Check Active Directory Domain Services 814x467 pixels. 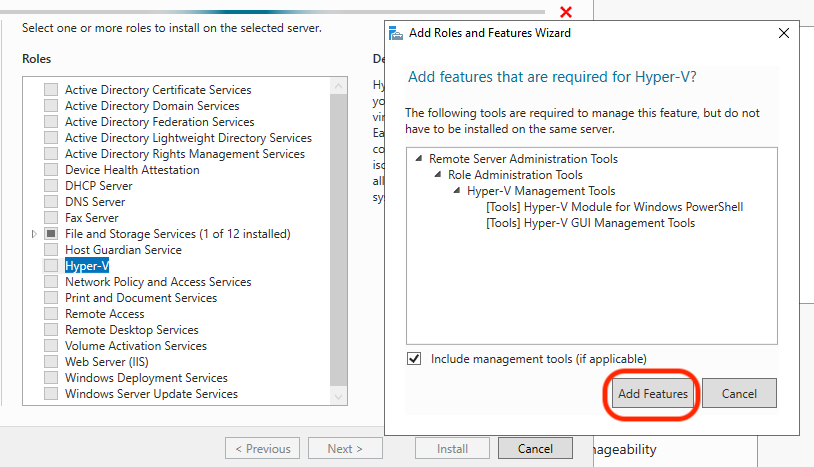coord(51,105)
